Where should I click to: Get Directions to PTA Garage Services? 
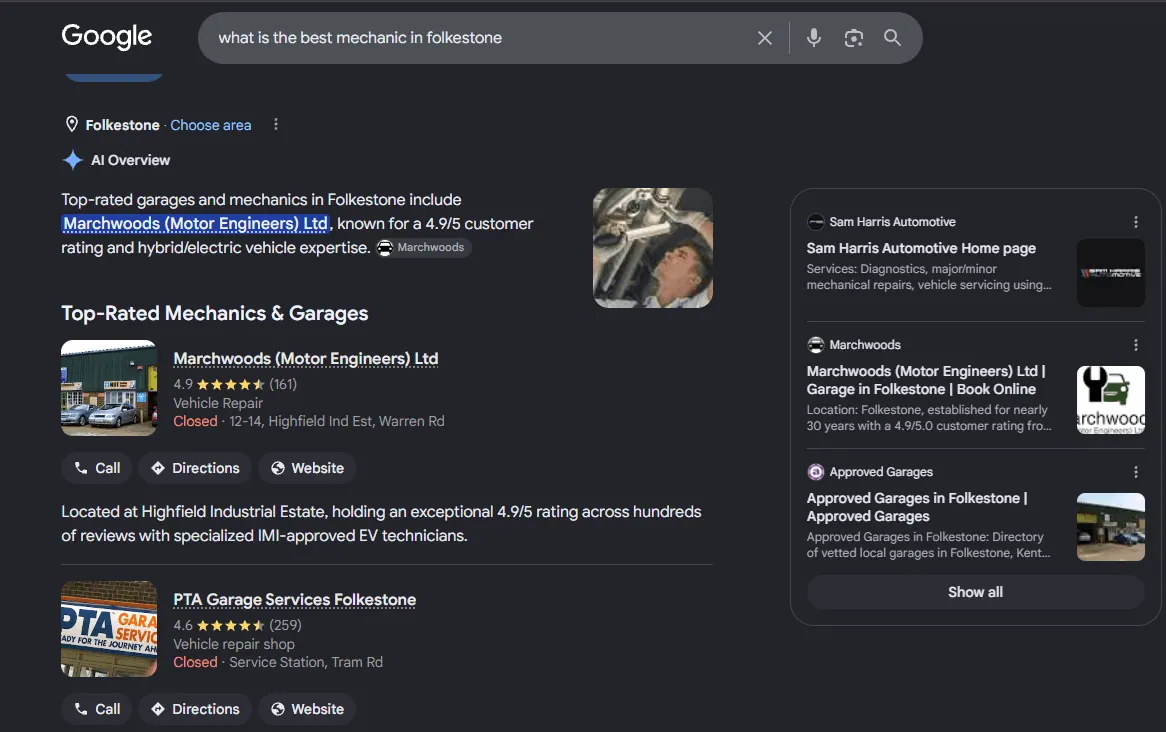pyautogui.click(x=195, y=709)
